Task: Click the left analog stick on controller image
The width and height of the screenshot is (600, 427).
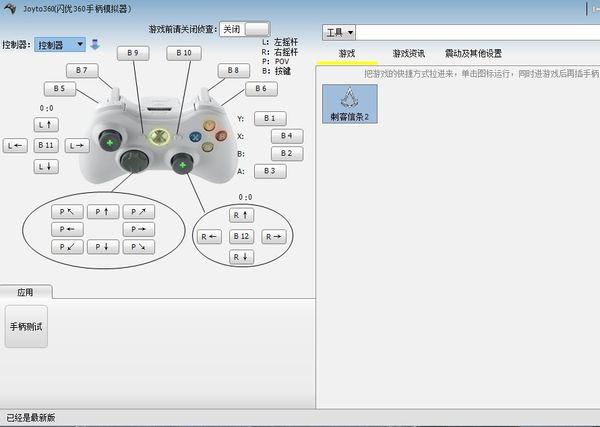Action: coord(110,141)
